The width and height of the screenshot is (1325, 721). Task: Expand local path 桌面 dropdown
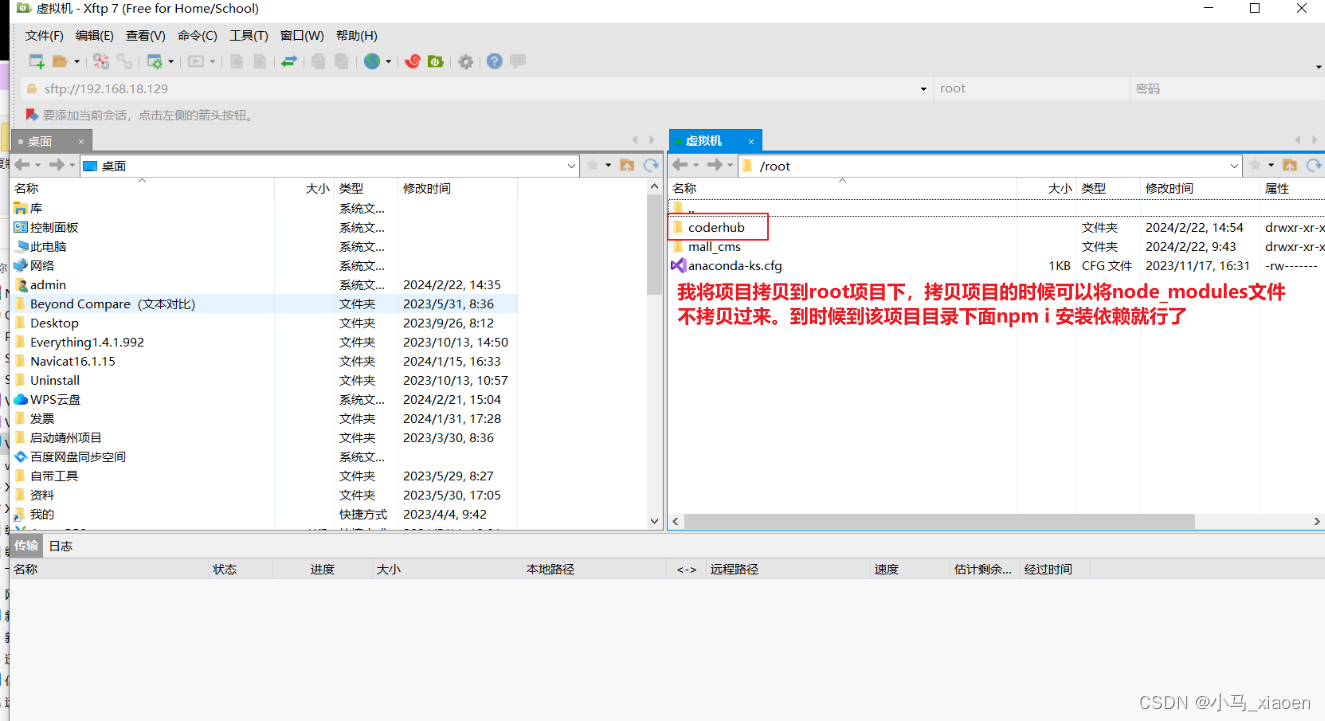[571, 166]
